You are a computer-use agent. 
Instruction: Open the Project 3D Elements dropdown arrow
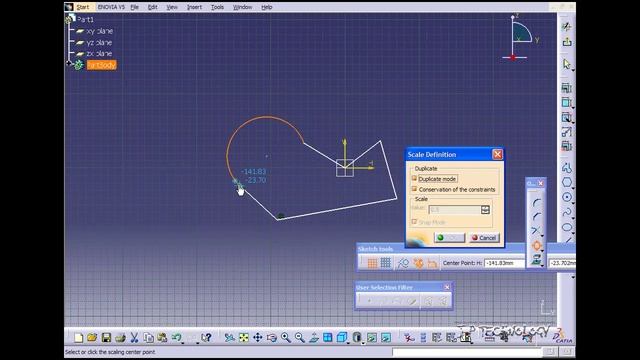pos(542,266)
